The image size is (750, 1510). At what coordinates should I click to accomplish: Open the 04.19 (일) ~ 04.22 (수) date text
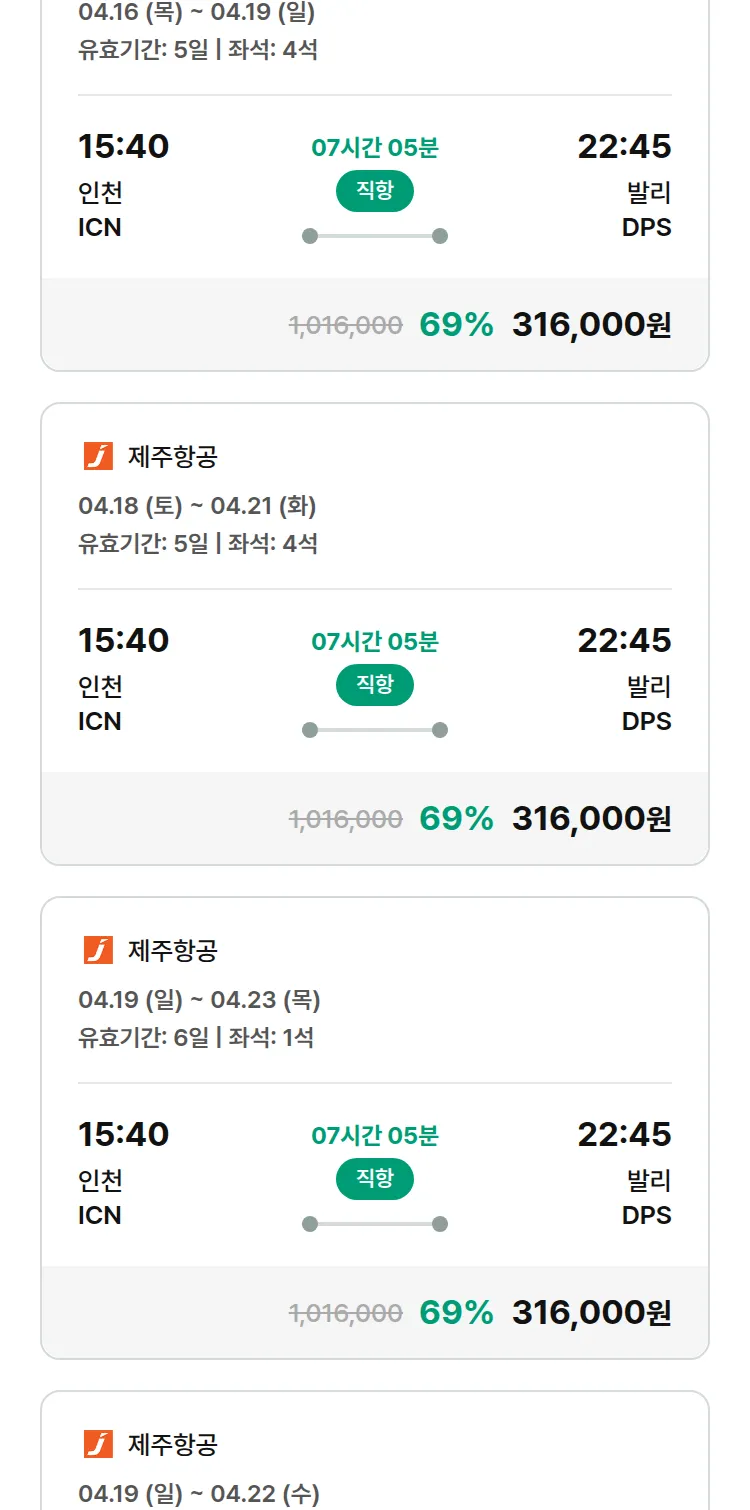199,1494
